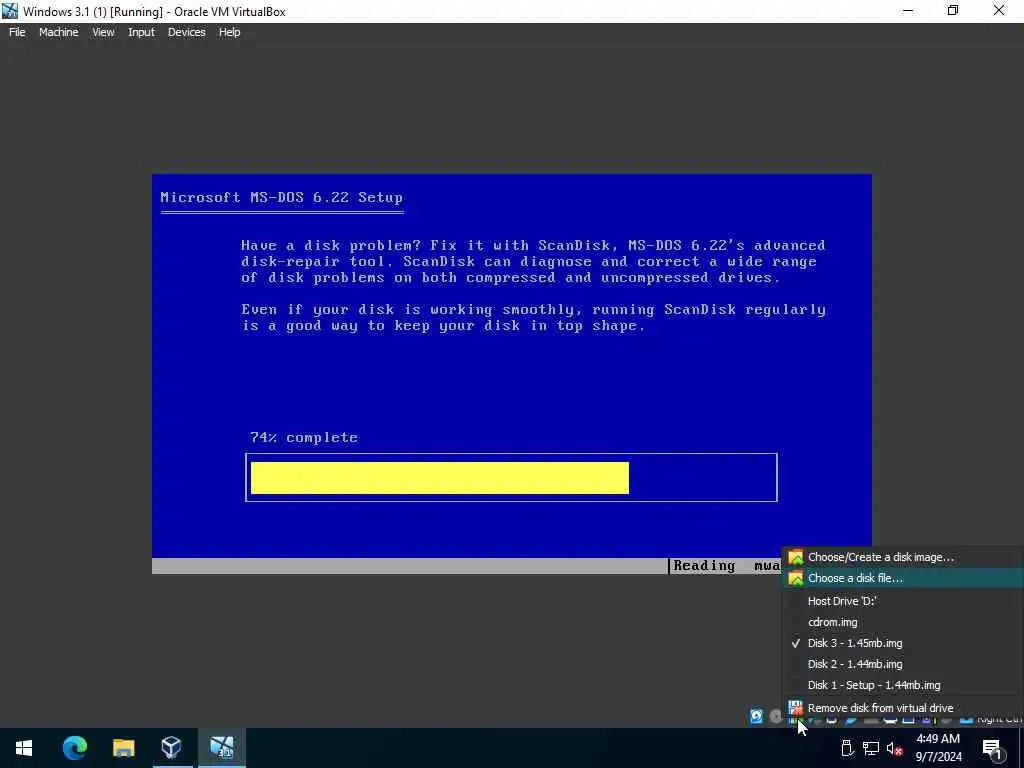Click the 4:49 AM clock in tray

[938, 739]
